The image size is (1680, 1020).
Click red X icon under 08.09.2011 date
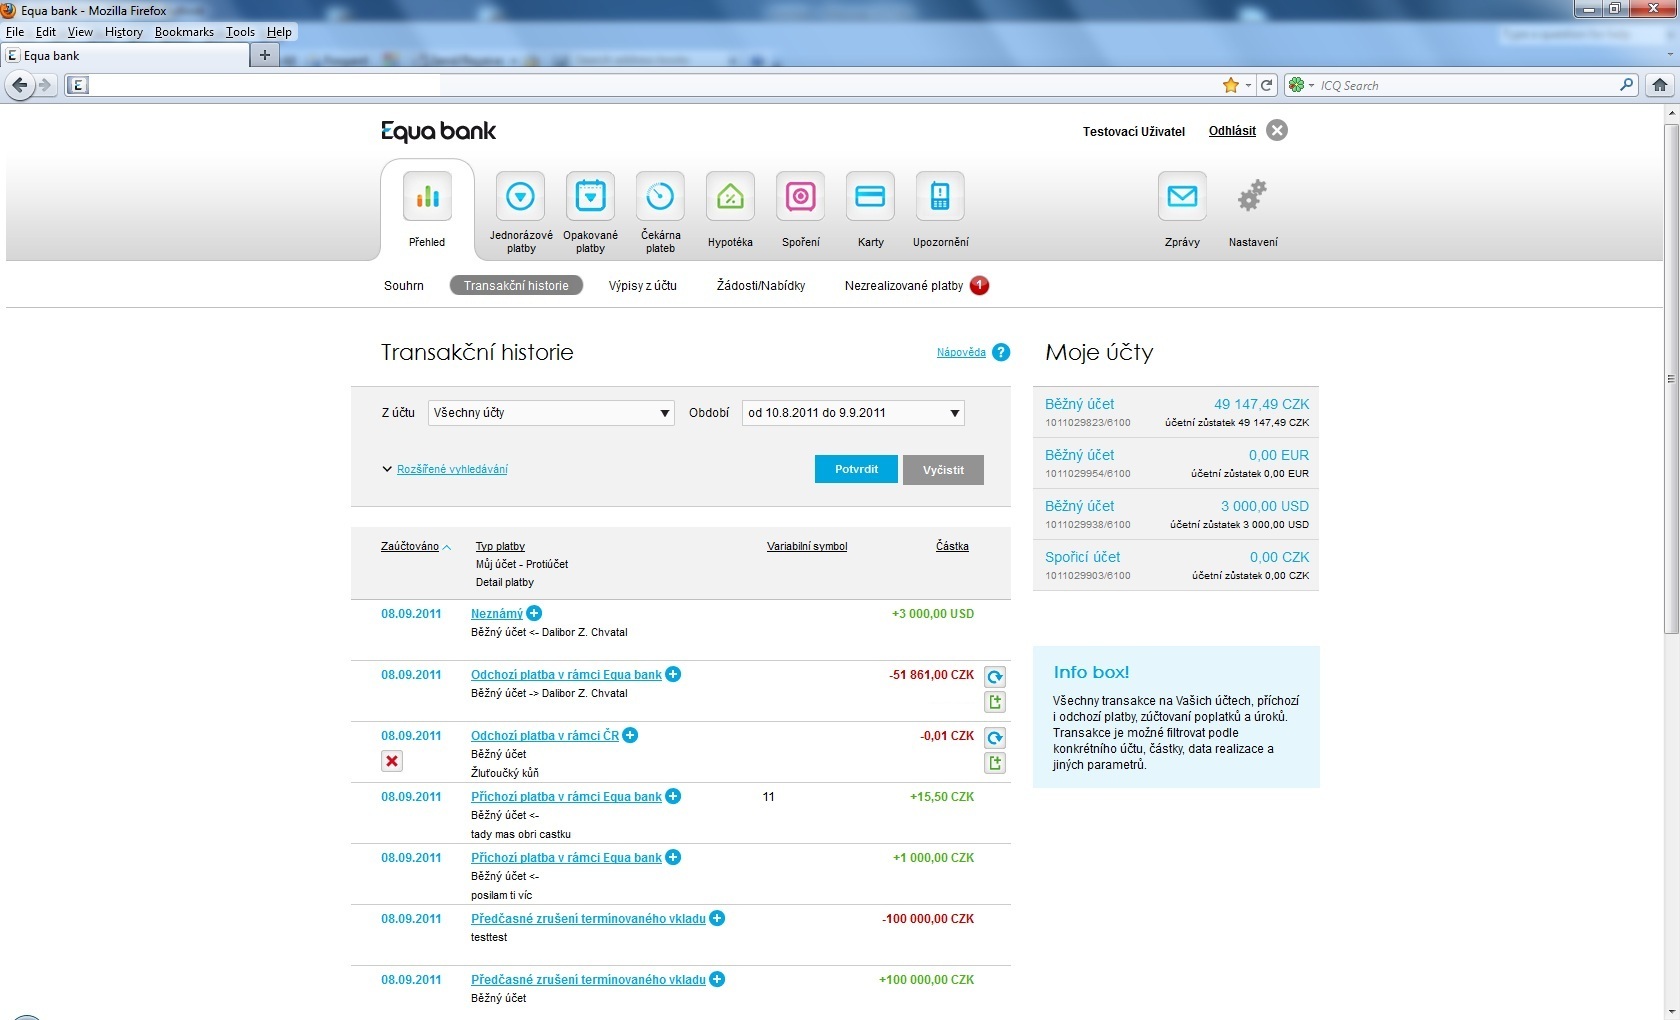click(392, 761)
